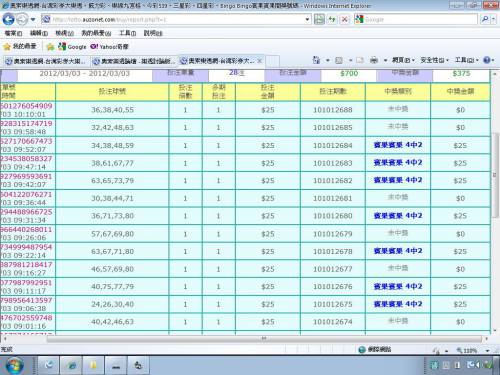
Task: Click the scroll right arrow of horizontal scrollbar
Action: tap(486, 339)
